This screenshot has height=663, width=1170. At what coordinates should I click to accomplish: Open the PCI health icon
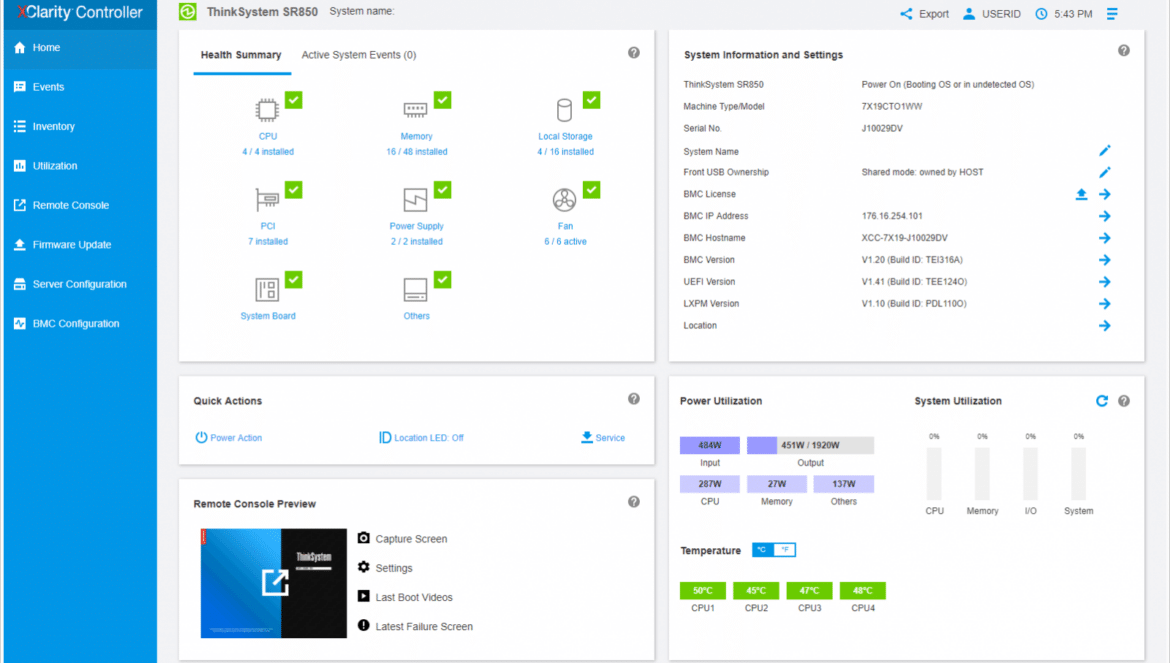click(x=267, y=200)
